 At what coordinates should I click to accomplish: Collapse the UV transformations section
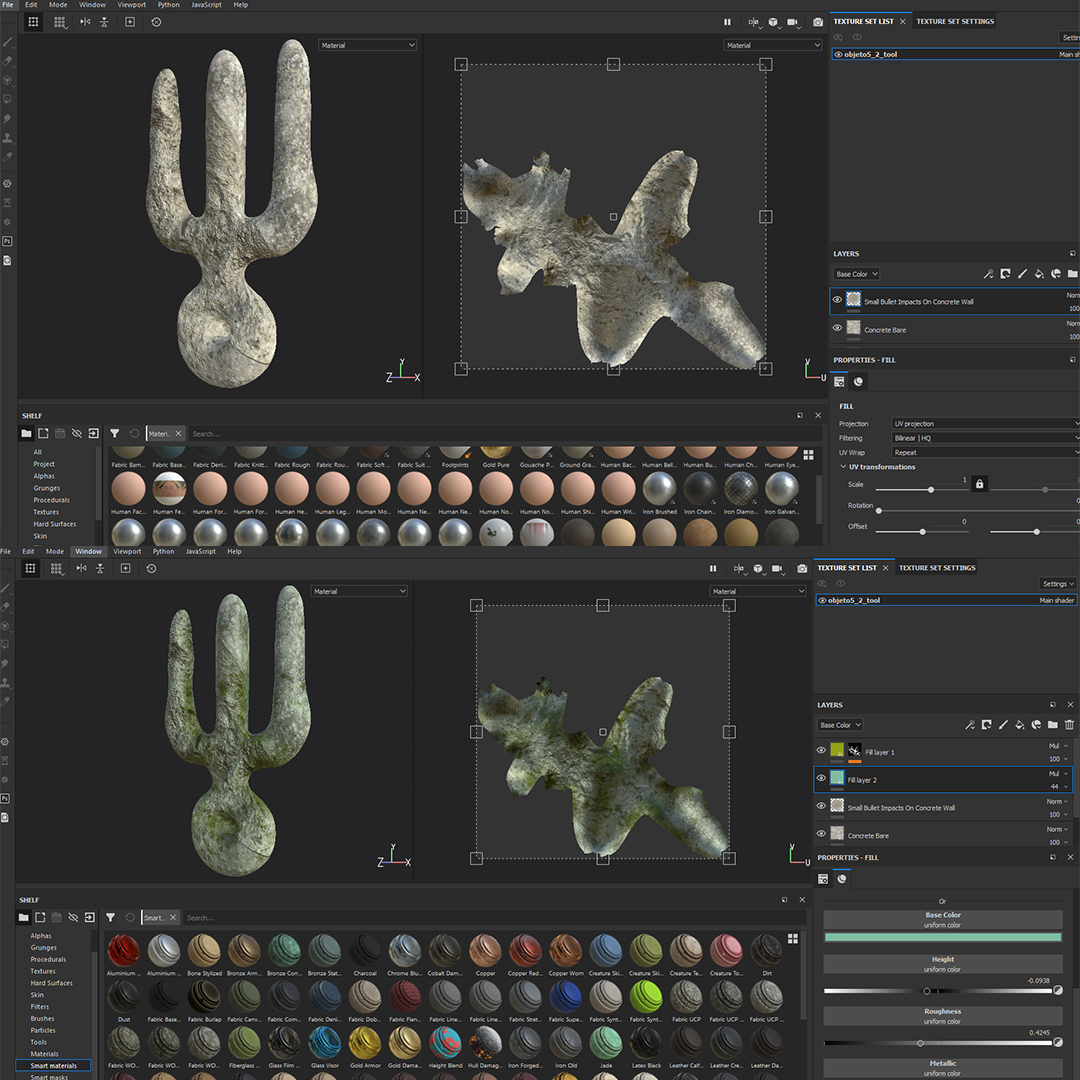pyautogui.click(x=842, y=467)
